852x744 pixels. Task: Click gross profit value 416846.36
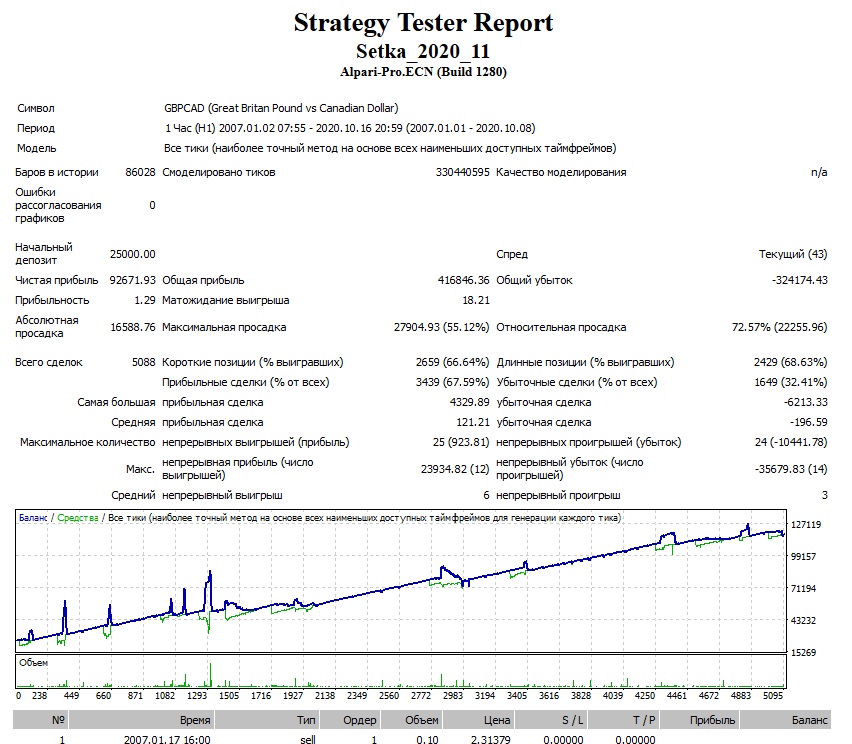[x=463, y=280]
